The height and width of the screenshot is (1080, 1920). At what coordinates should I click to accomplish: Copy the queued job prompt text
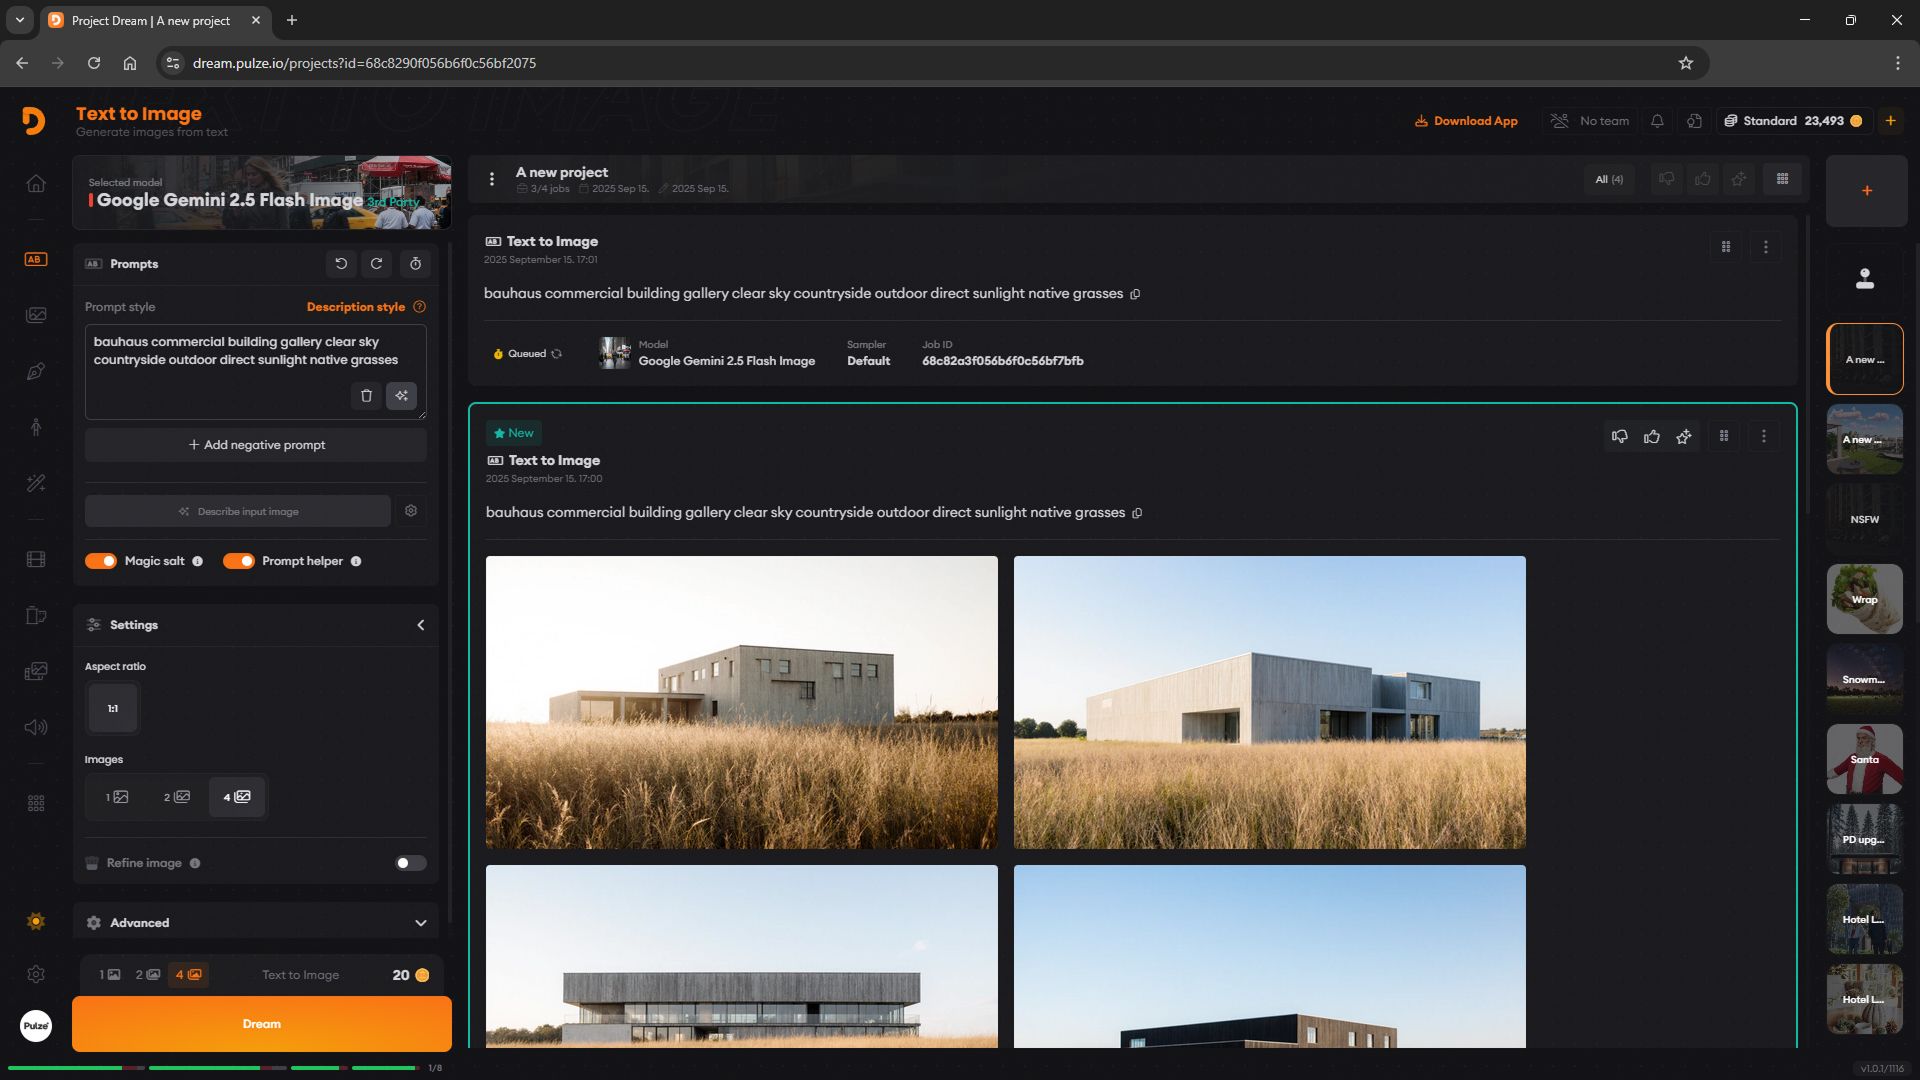[x=1135, y=294]
